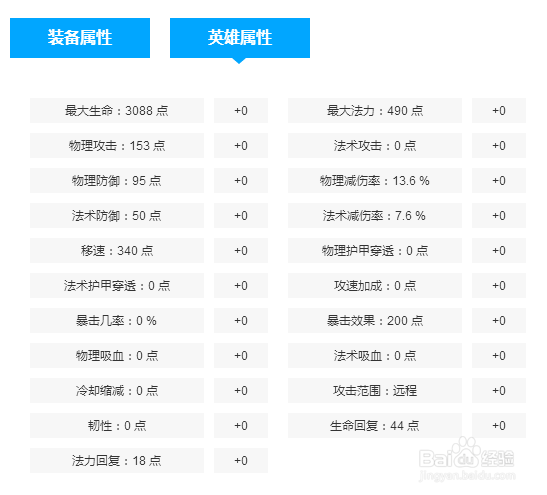Screen dimensions: 547x495
Task: Click the 法术吸血：0 点 cell
Action: point(375,355)
